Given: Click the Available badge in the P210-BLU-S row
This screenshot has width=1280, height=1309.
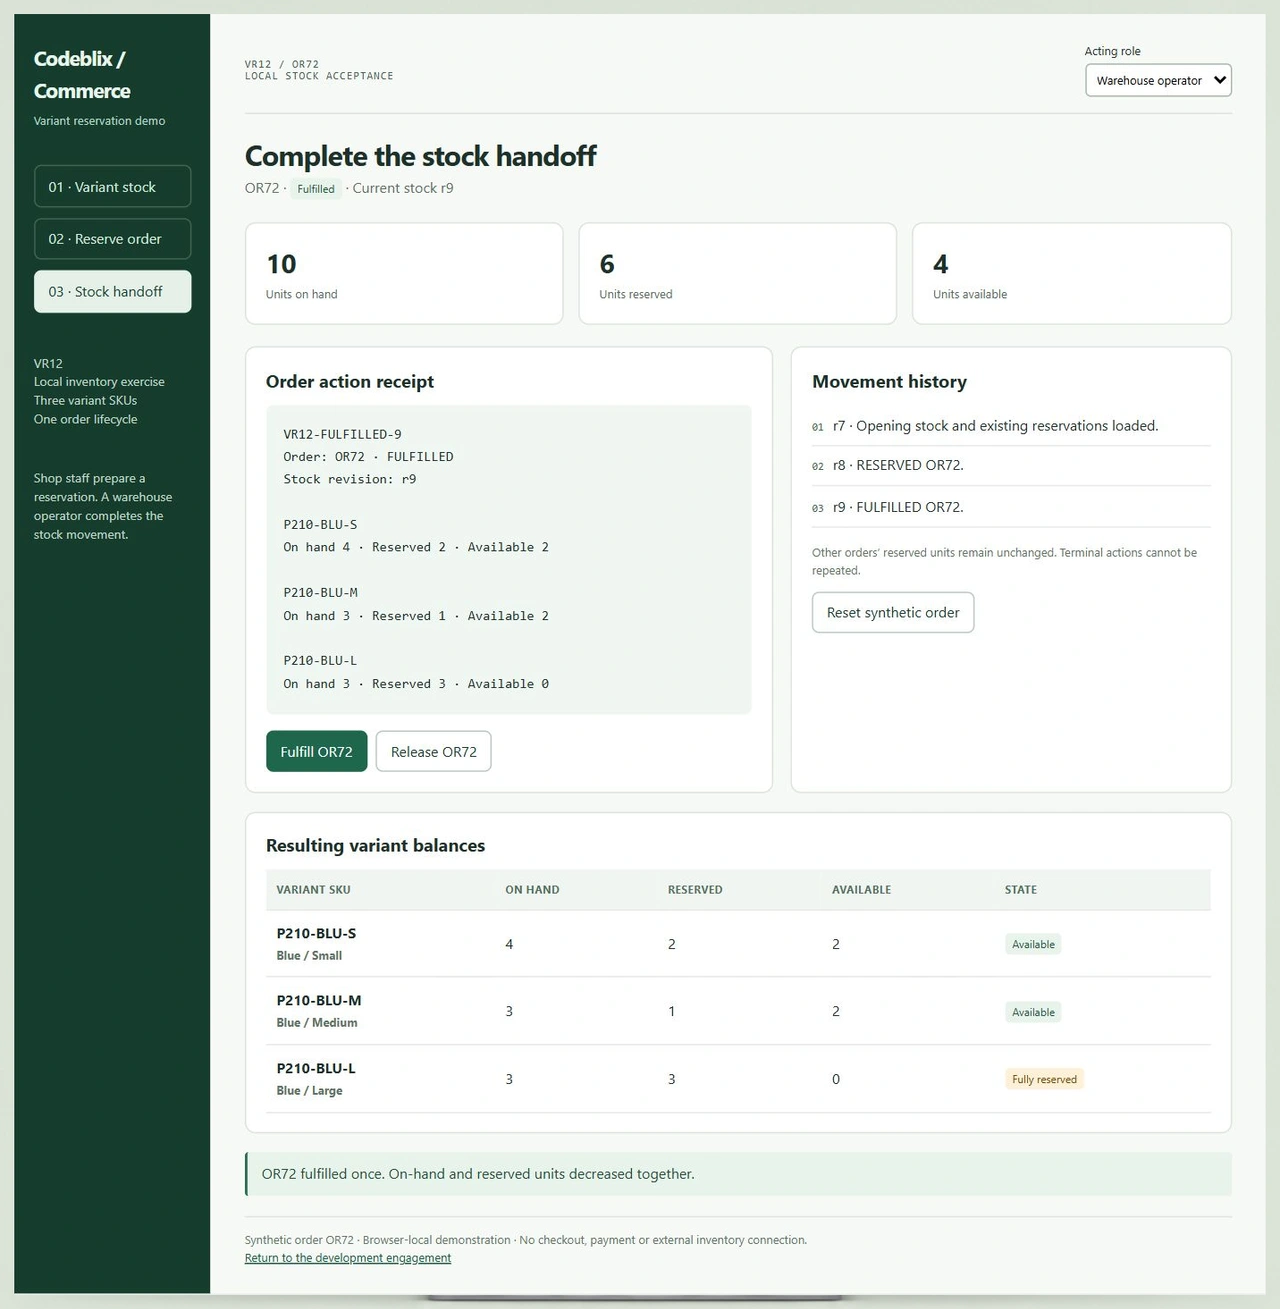Looking at the screenshot, I should (1033, 944).
